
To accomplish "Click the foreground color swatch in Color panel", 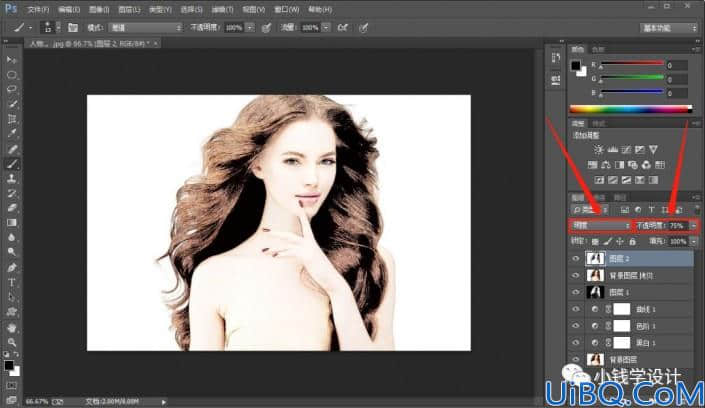I will pos(576,66).
